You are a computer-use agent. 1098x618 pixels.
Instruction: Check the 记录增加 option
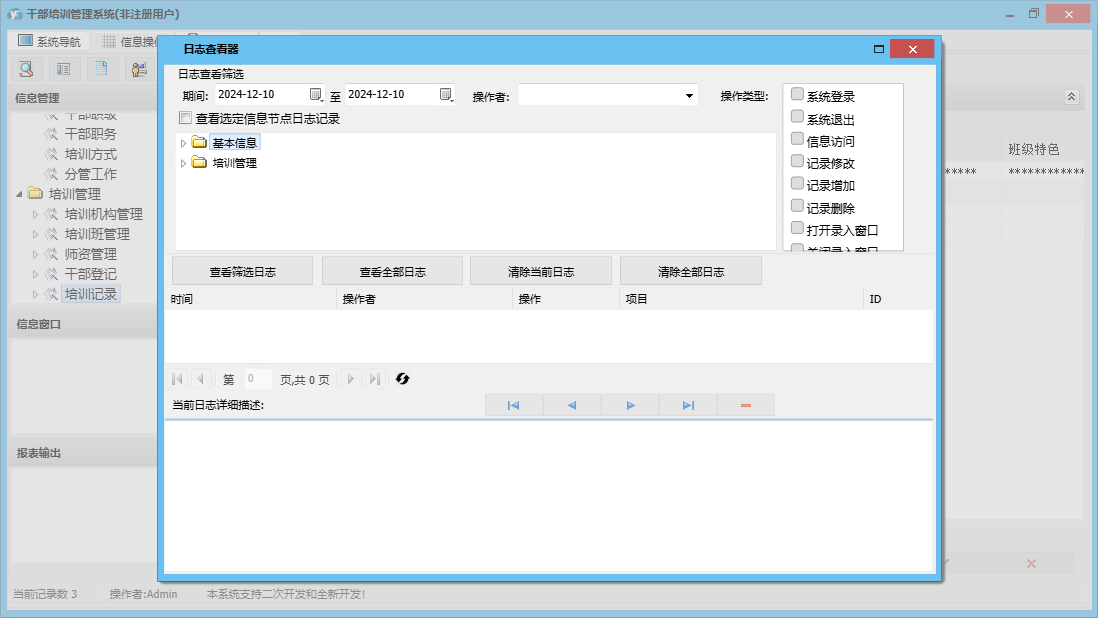(x=797, y=184)
